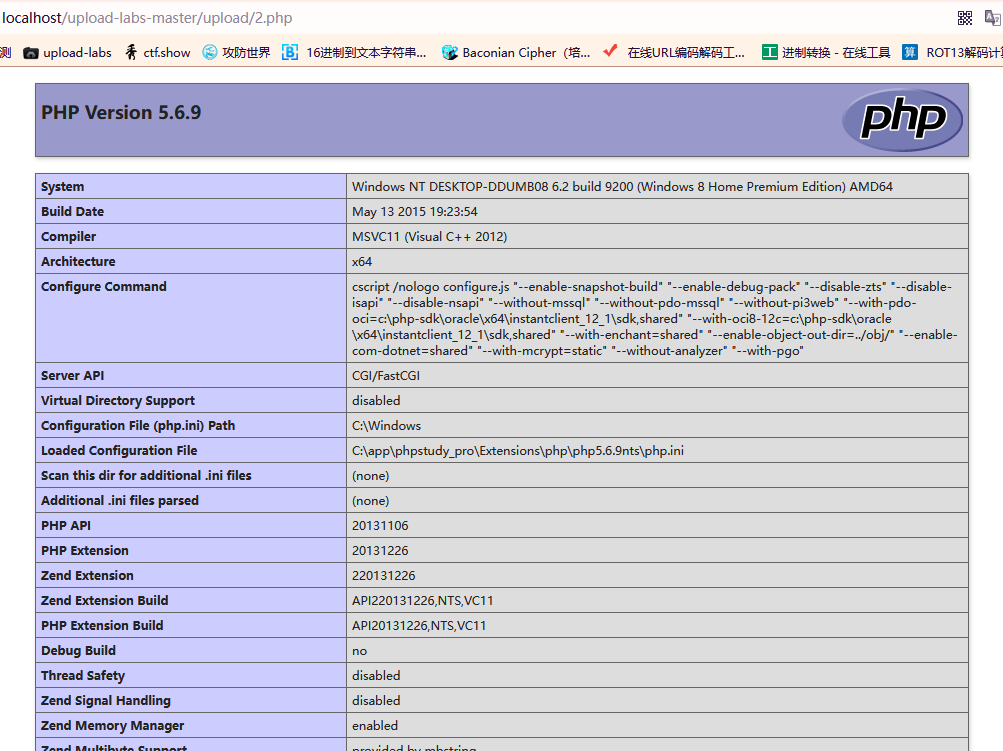Open the 16进制到文本字符串 bookmark
The width and height of the screenshot is (1003, 751).
pos(354,52)
